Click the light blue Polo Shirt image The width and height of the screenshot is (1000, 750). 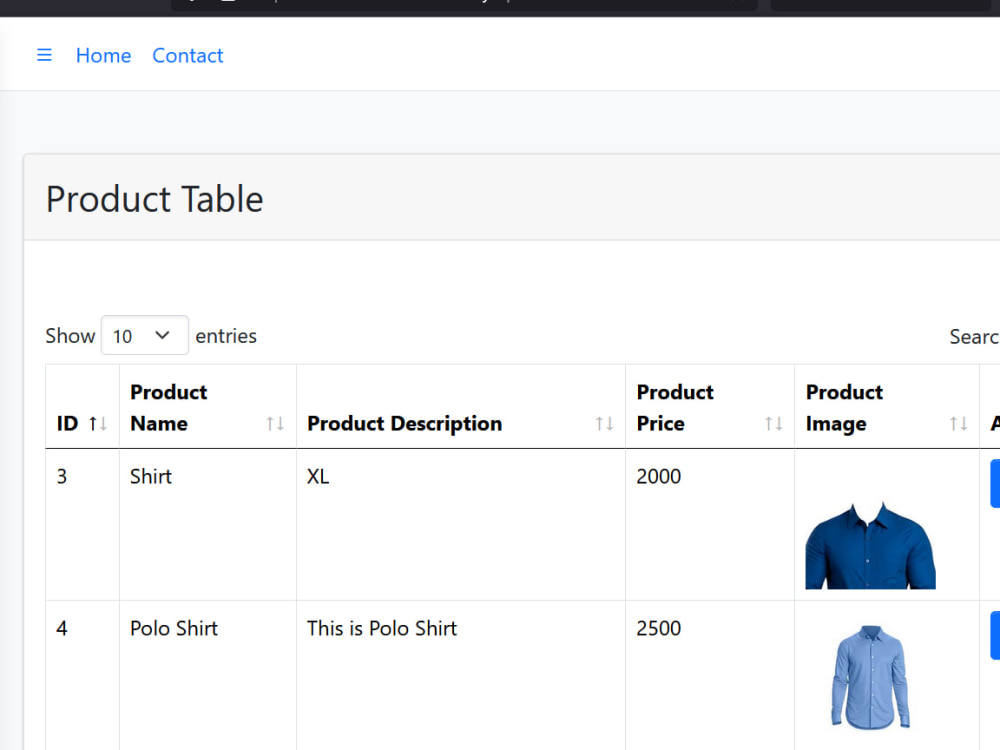point(870,677)
